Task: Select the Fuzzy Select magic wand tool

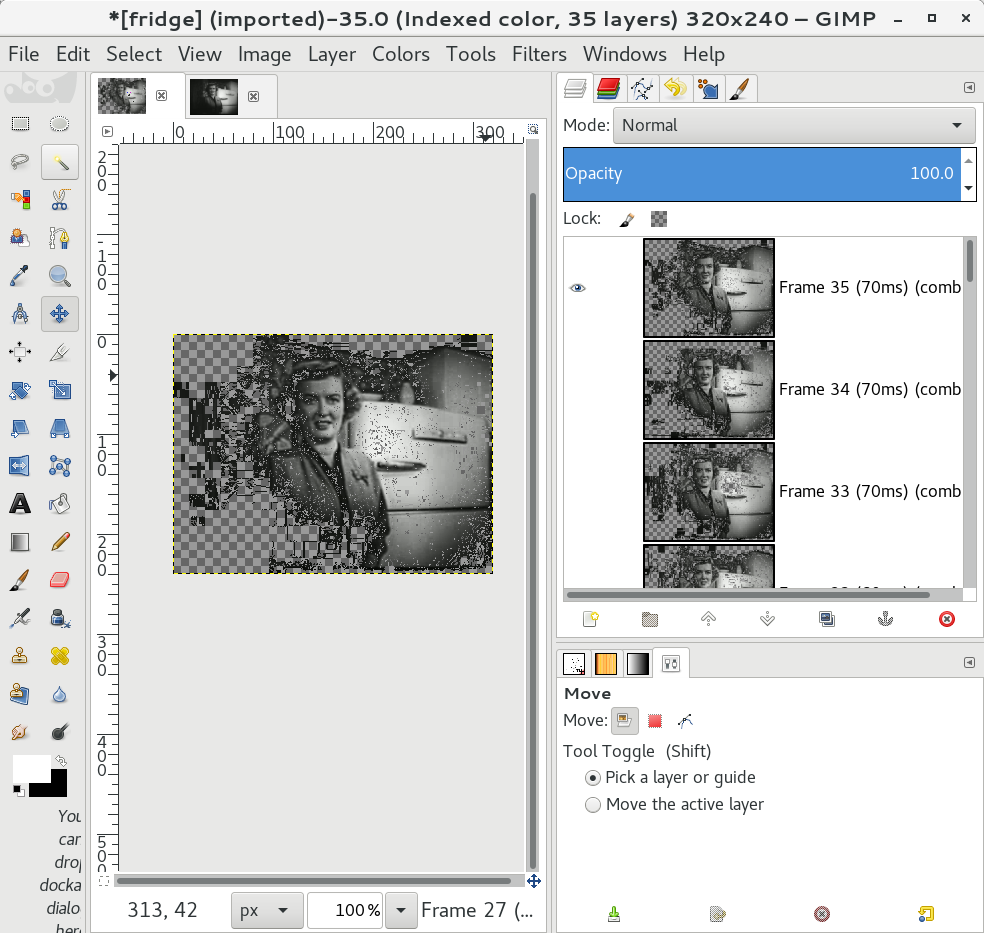Action: (x=59, y=162)
